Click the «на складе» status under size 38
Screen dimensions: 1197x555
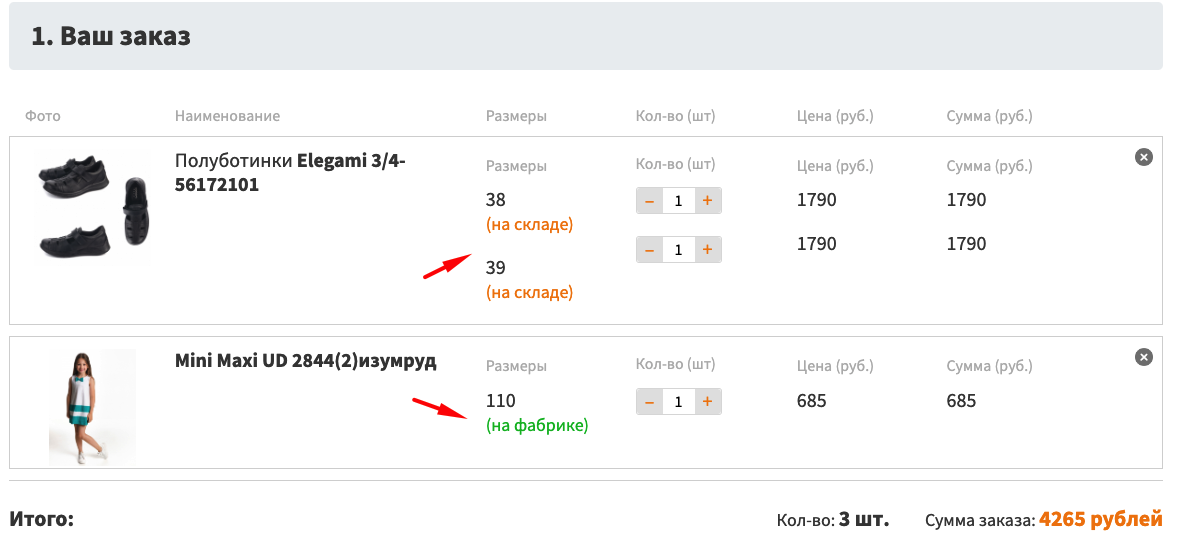click(x=529, y=225)
